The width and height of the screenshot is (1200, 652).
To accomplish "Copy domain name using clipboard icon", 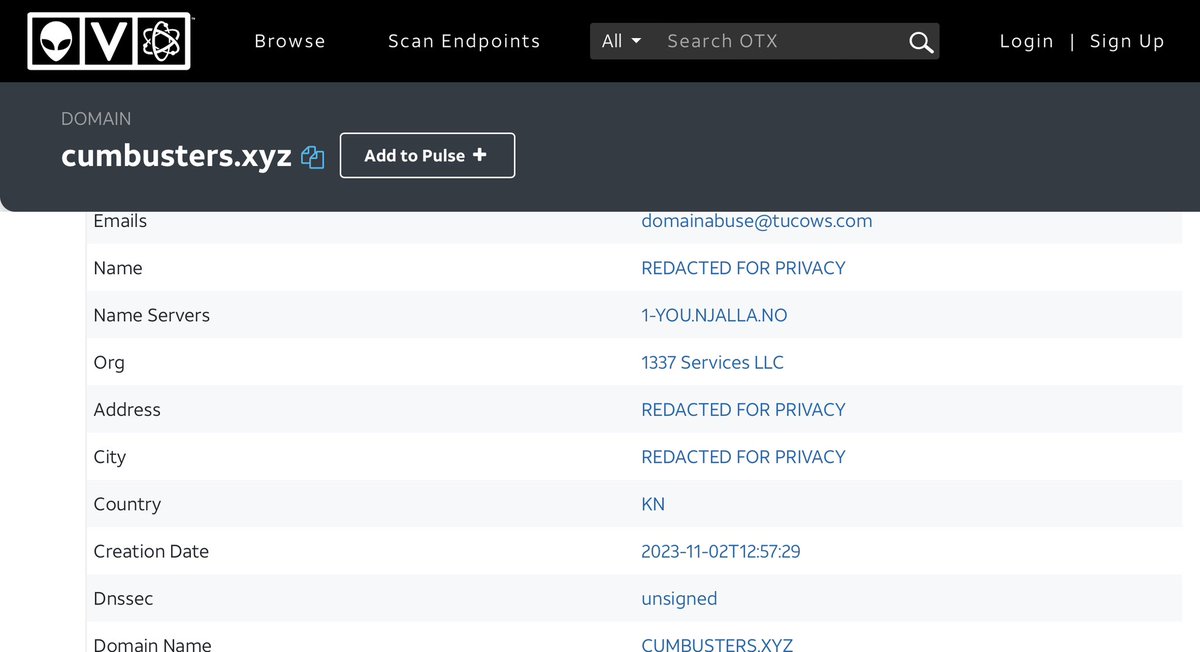I will pyautogui.click(x=313, y=157).
